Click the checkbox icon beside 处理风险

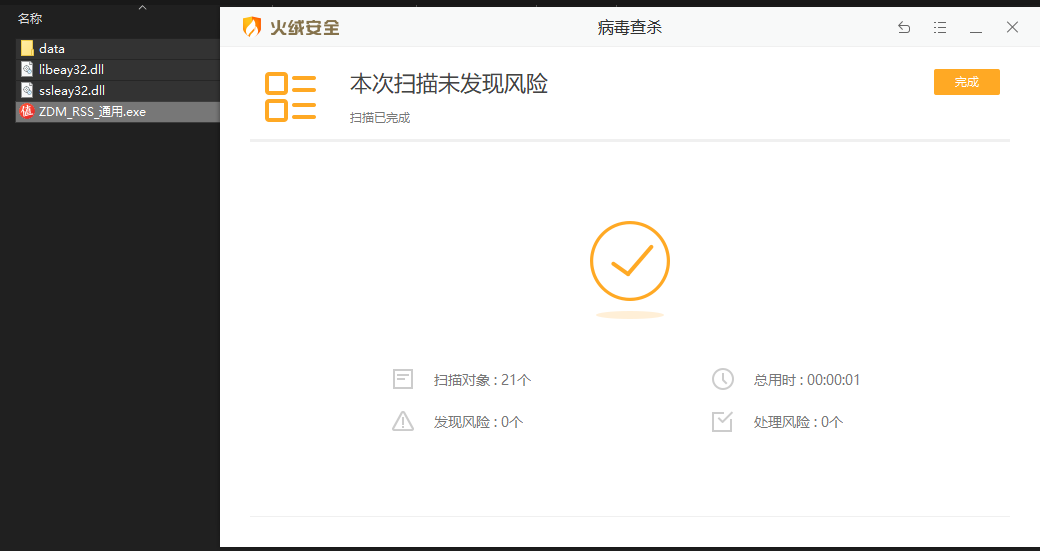click(722, 421)
